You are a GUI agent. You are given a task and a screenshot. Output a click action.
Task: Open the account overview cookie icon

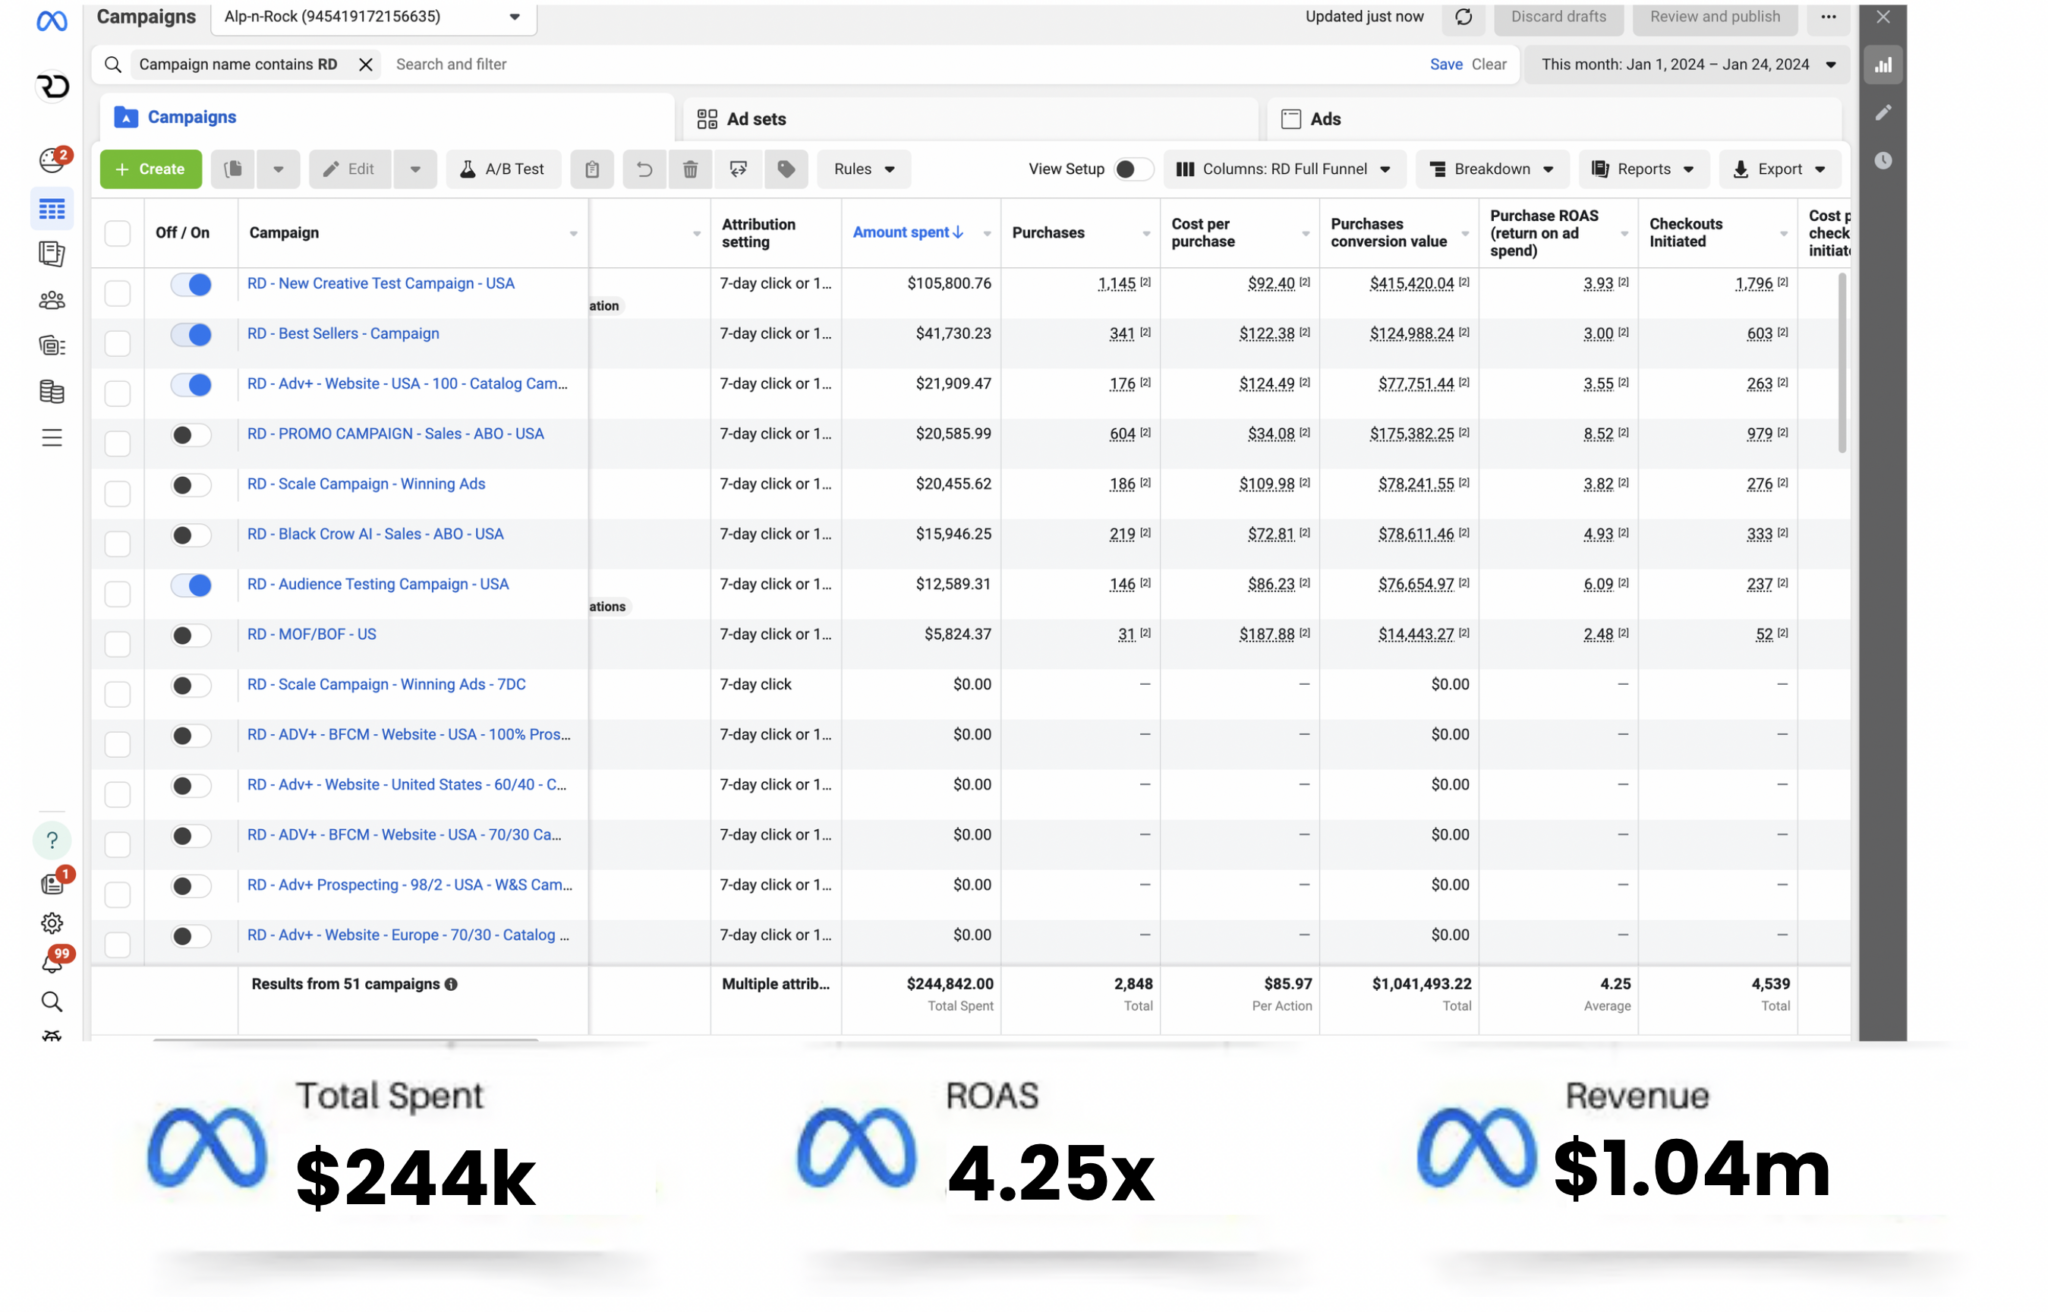[x=51, y=160]
